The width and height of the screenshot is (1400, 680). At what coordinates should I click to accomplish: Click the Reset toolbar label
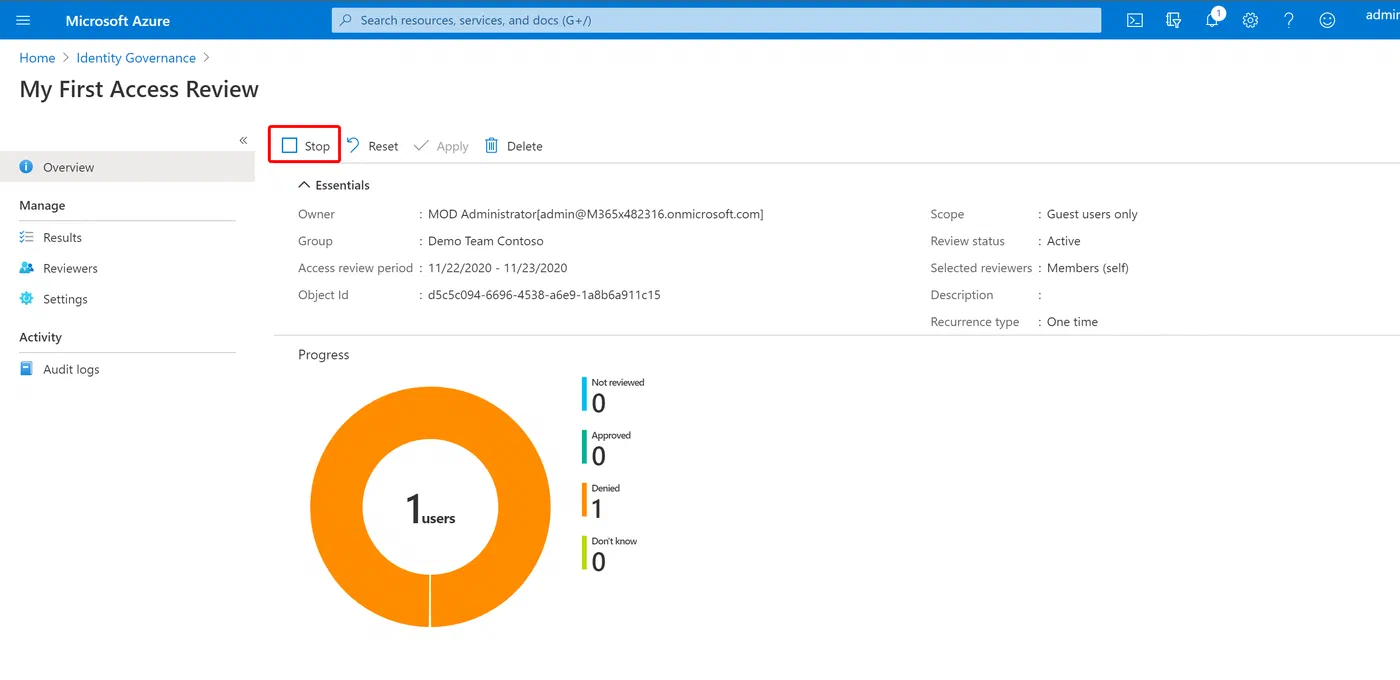click(383, 146)
